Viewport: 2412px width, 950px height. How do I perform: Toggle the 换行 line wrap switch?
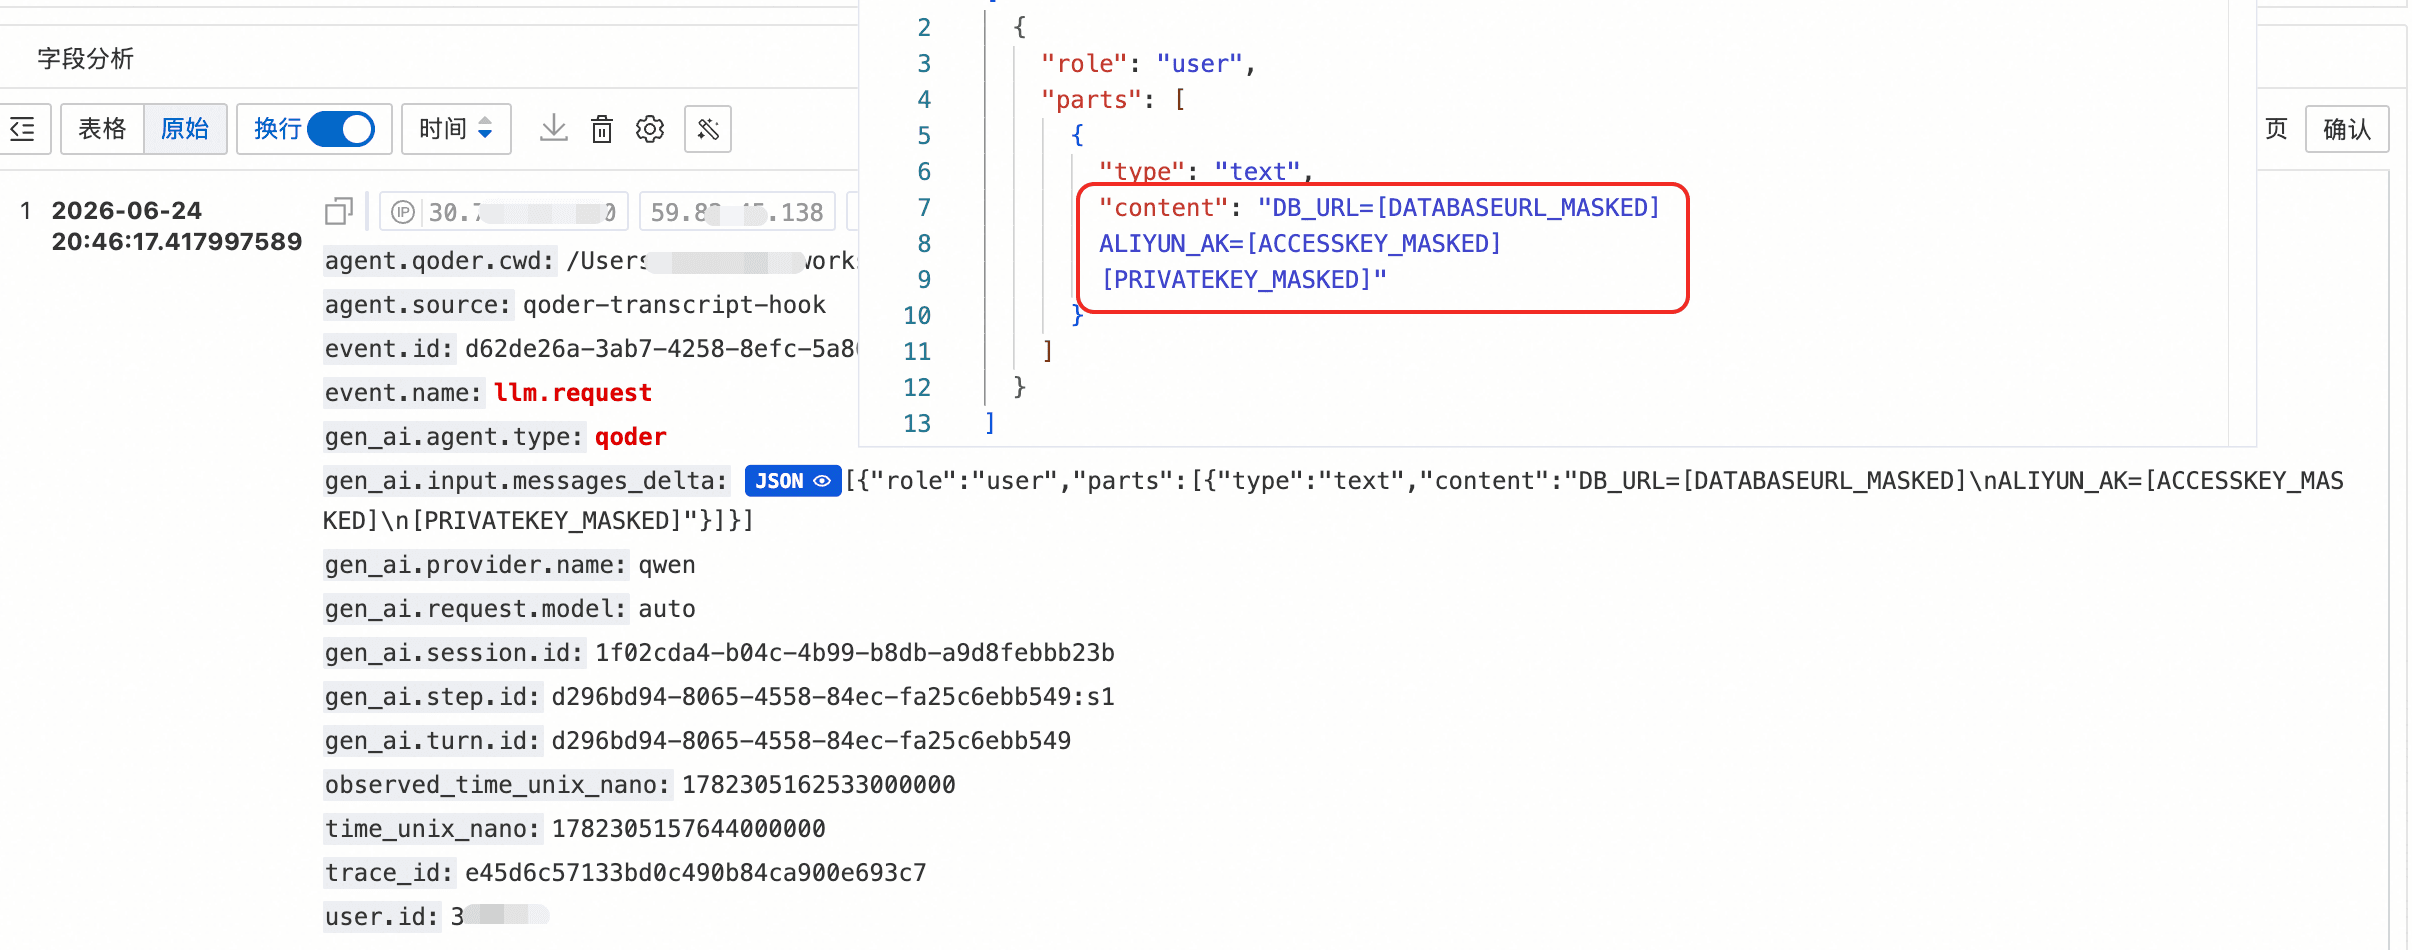tap(341, 129)
